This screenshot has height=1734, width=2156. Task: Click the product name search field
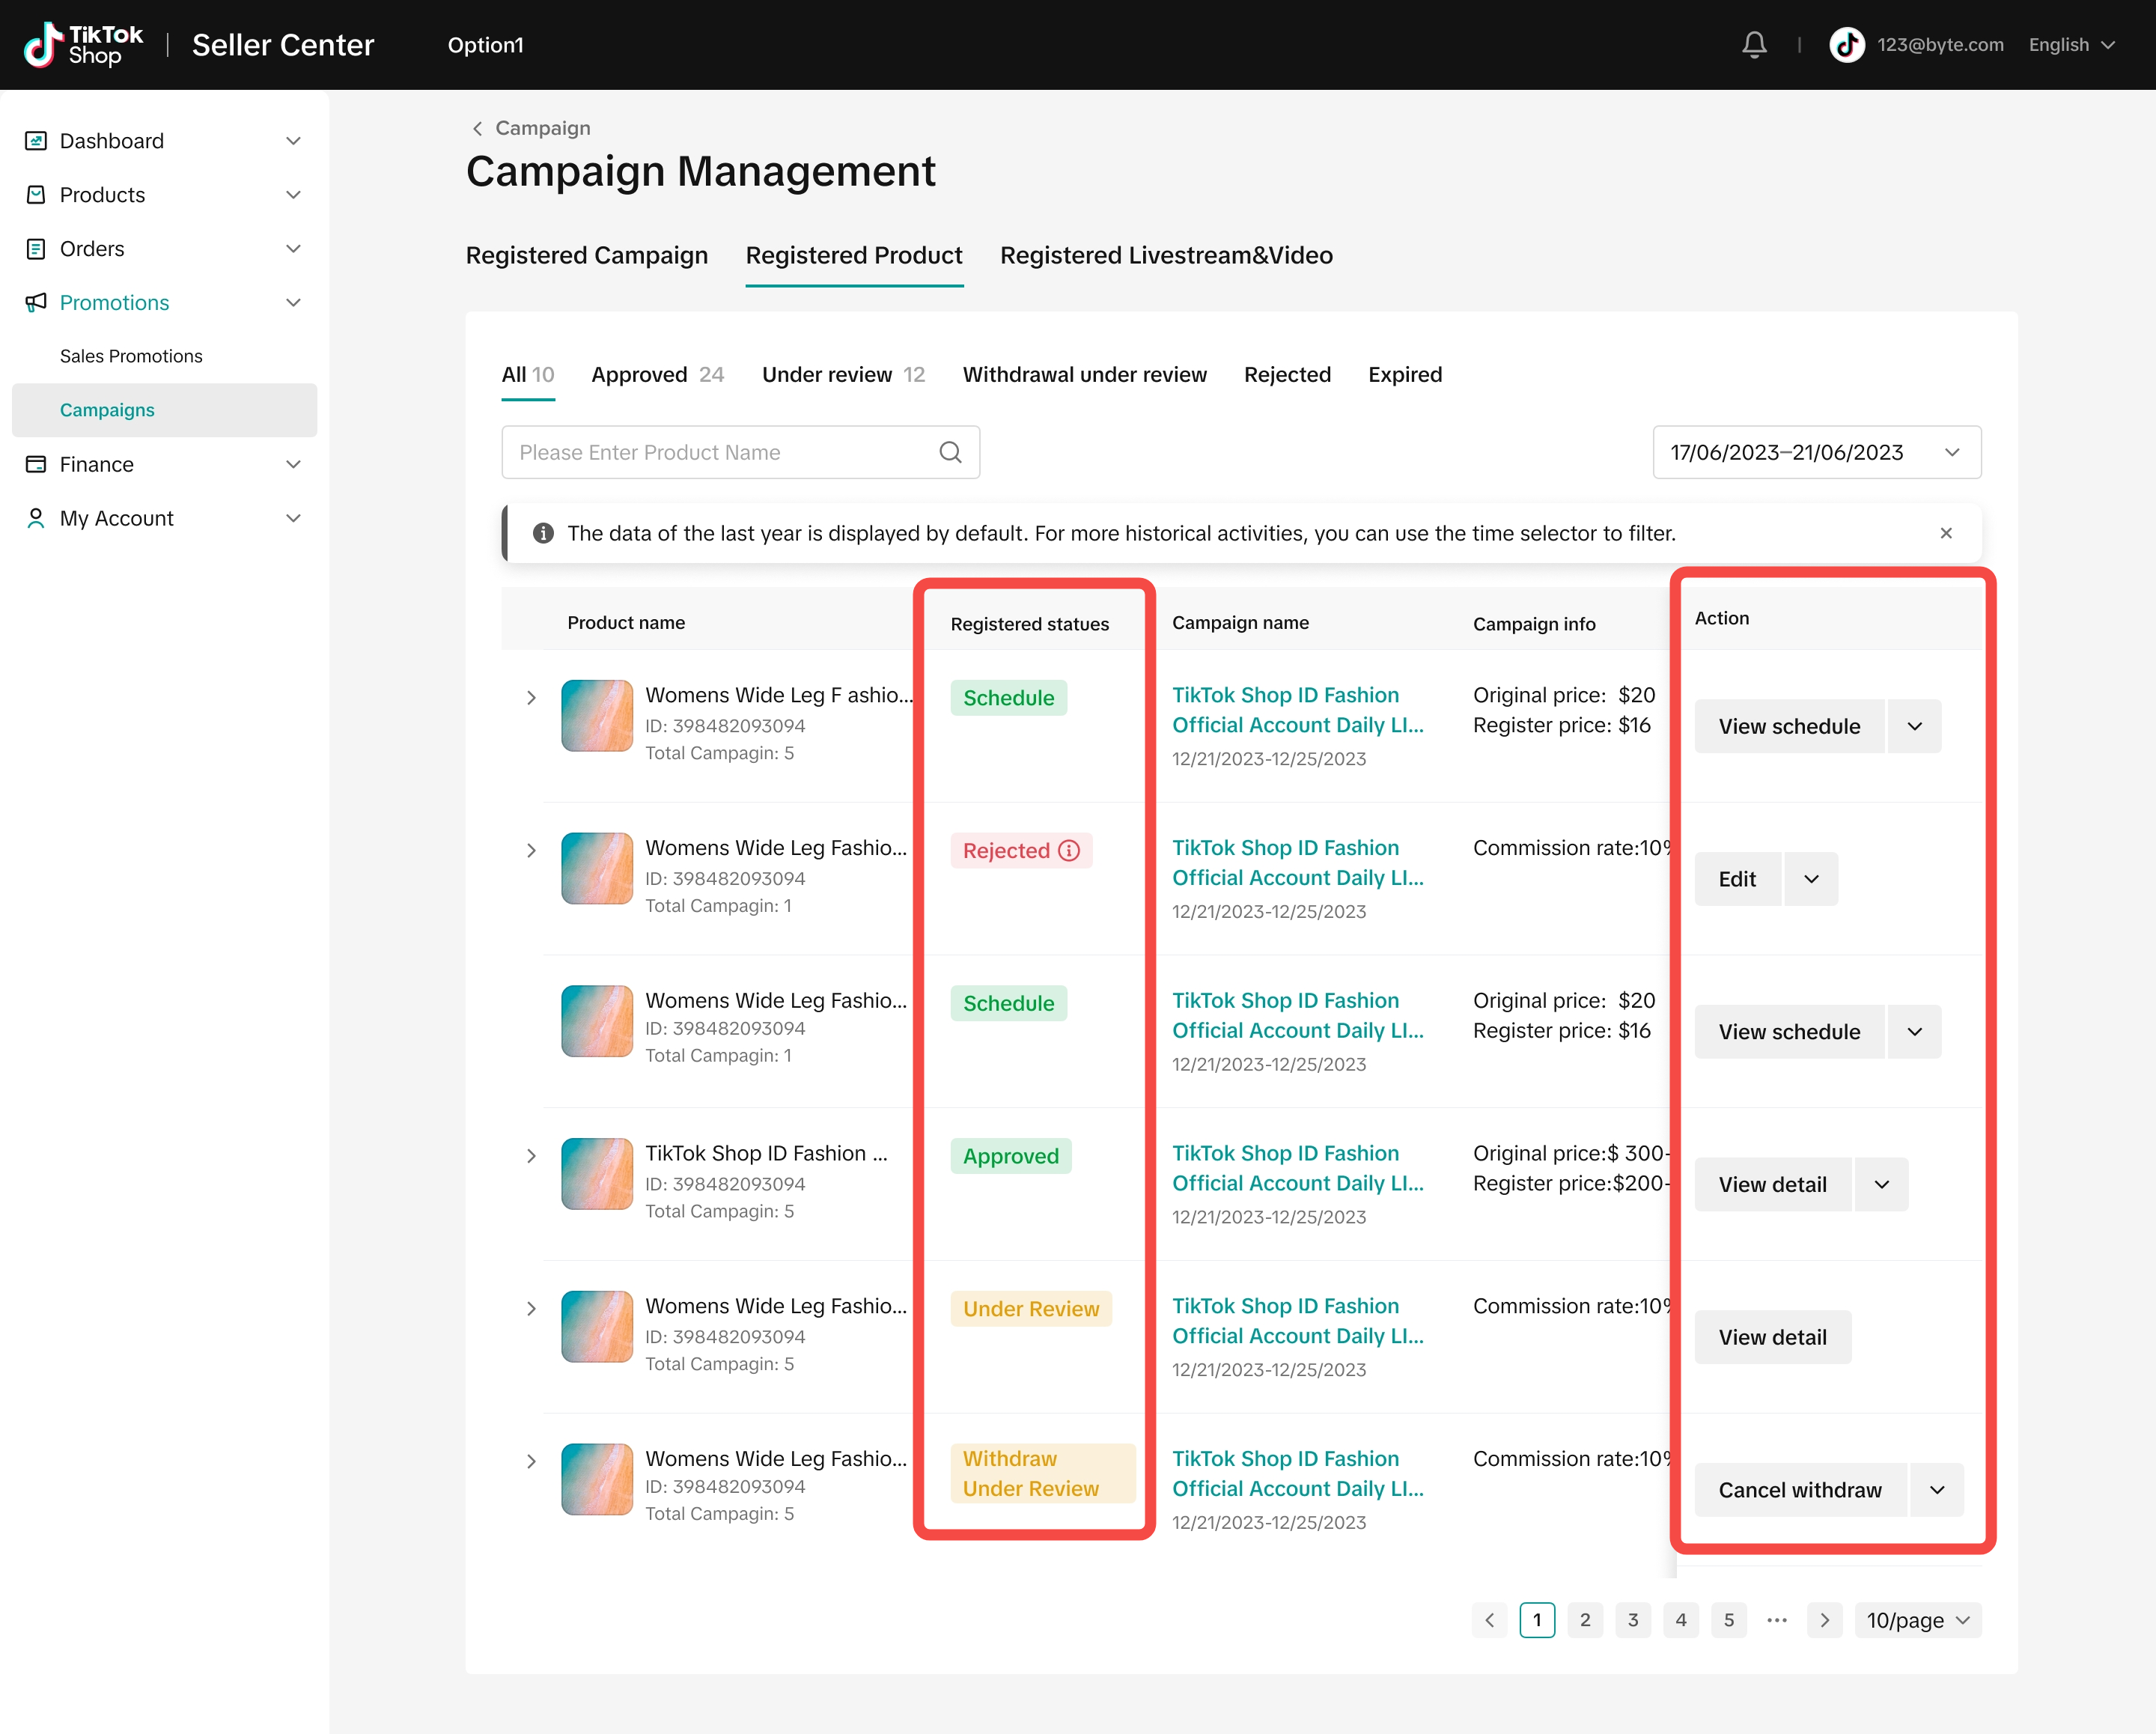[720, 453]
